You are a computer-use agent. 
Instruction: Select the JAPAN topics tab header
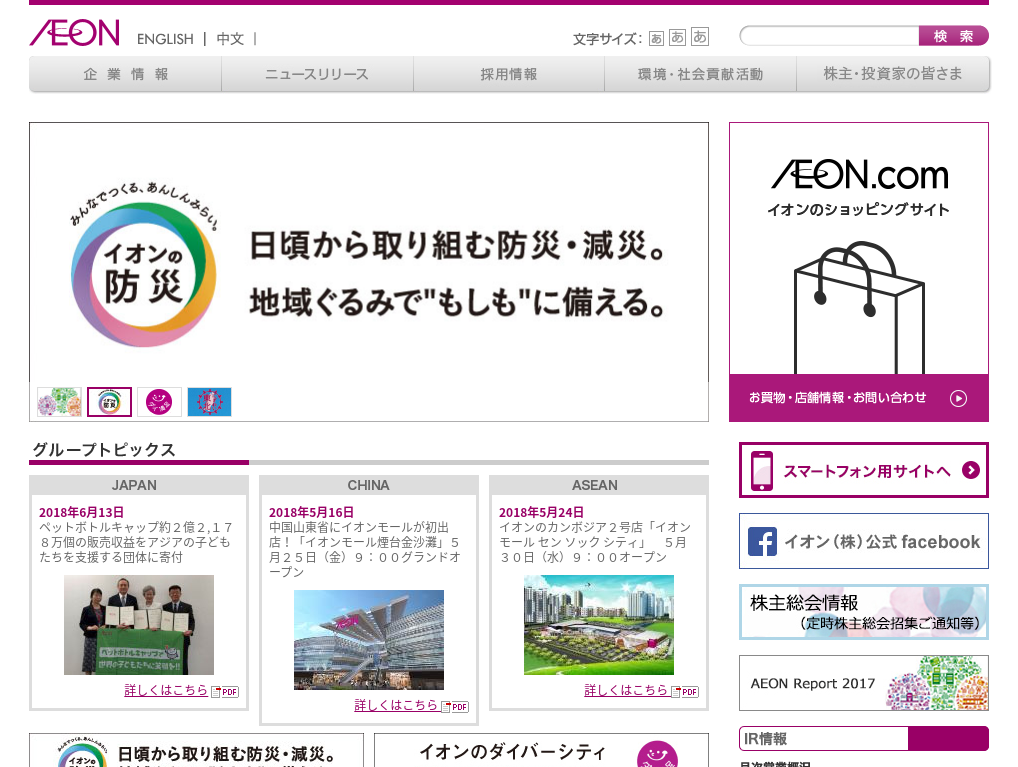[139, 485]
